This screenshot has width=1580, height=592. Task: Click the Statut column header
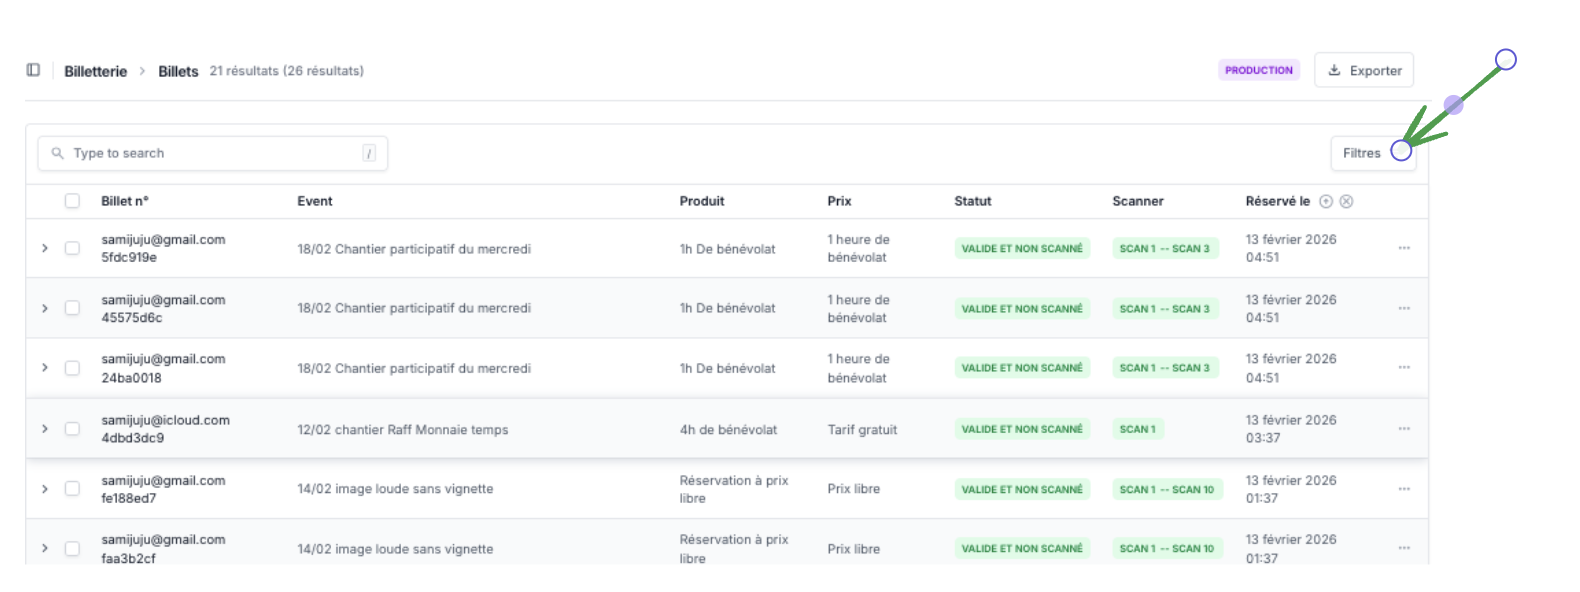(x=972, y=201)
